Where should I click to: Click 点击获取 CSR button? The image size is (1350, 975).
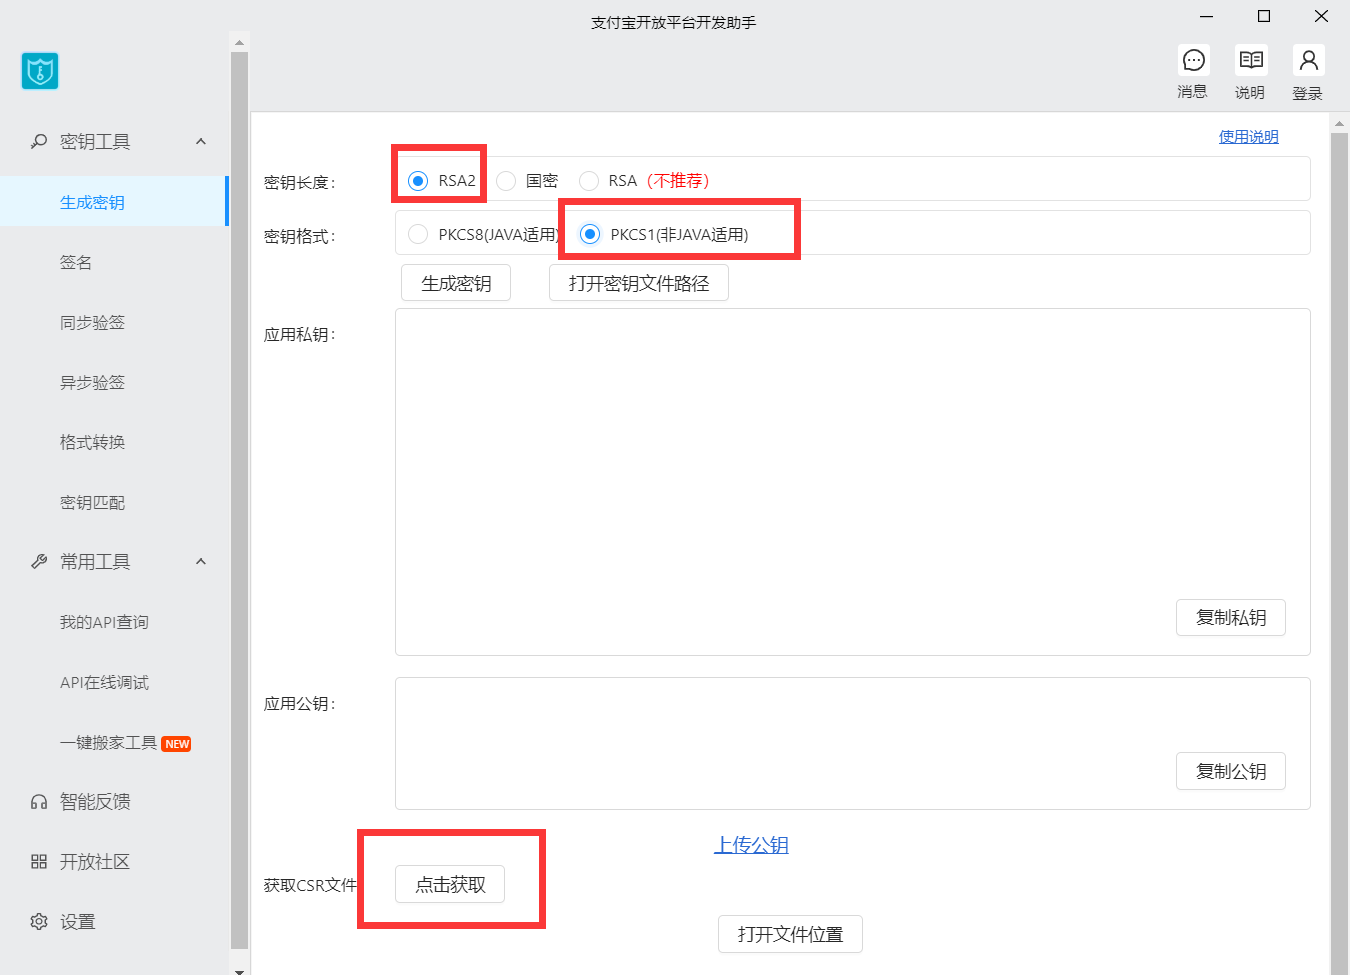[x=450, y=884]
